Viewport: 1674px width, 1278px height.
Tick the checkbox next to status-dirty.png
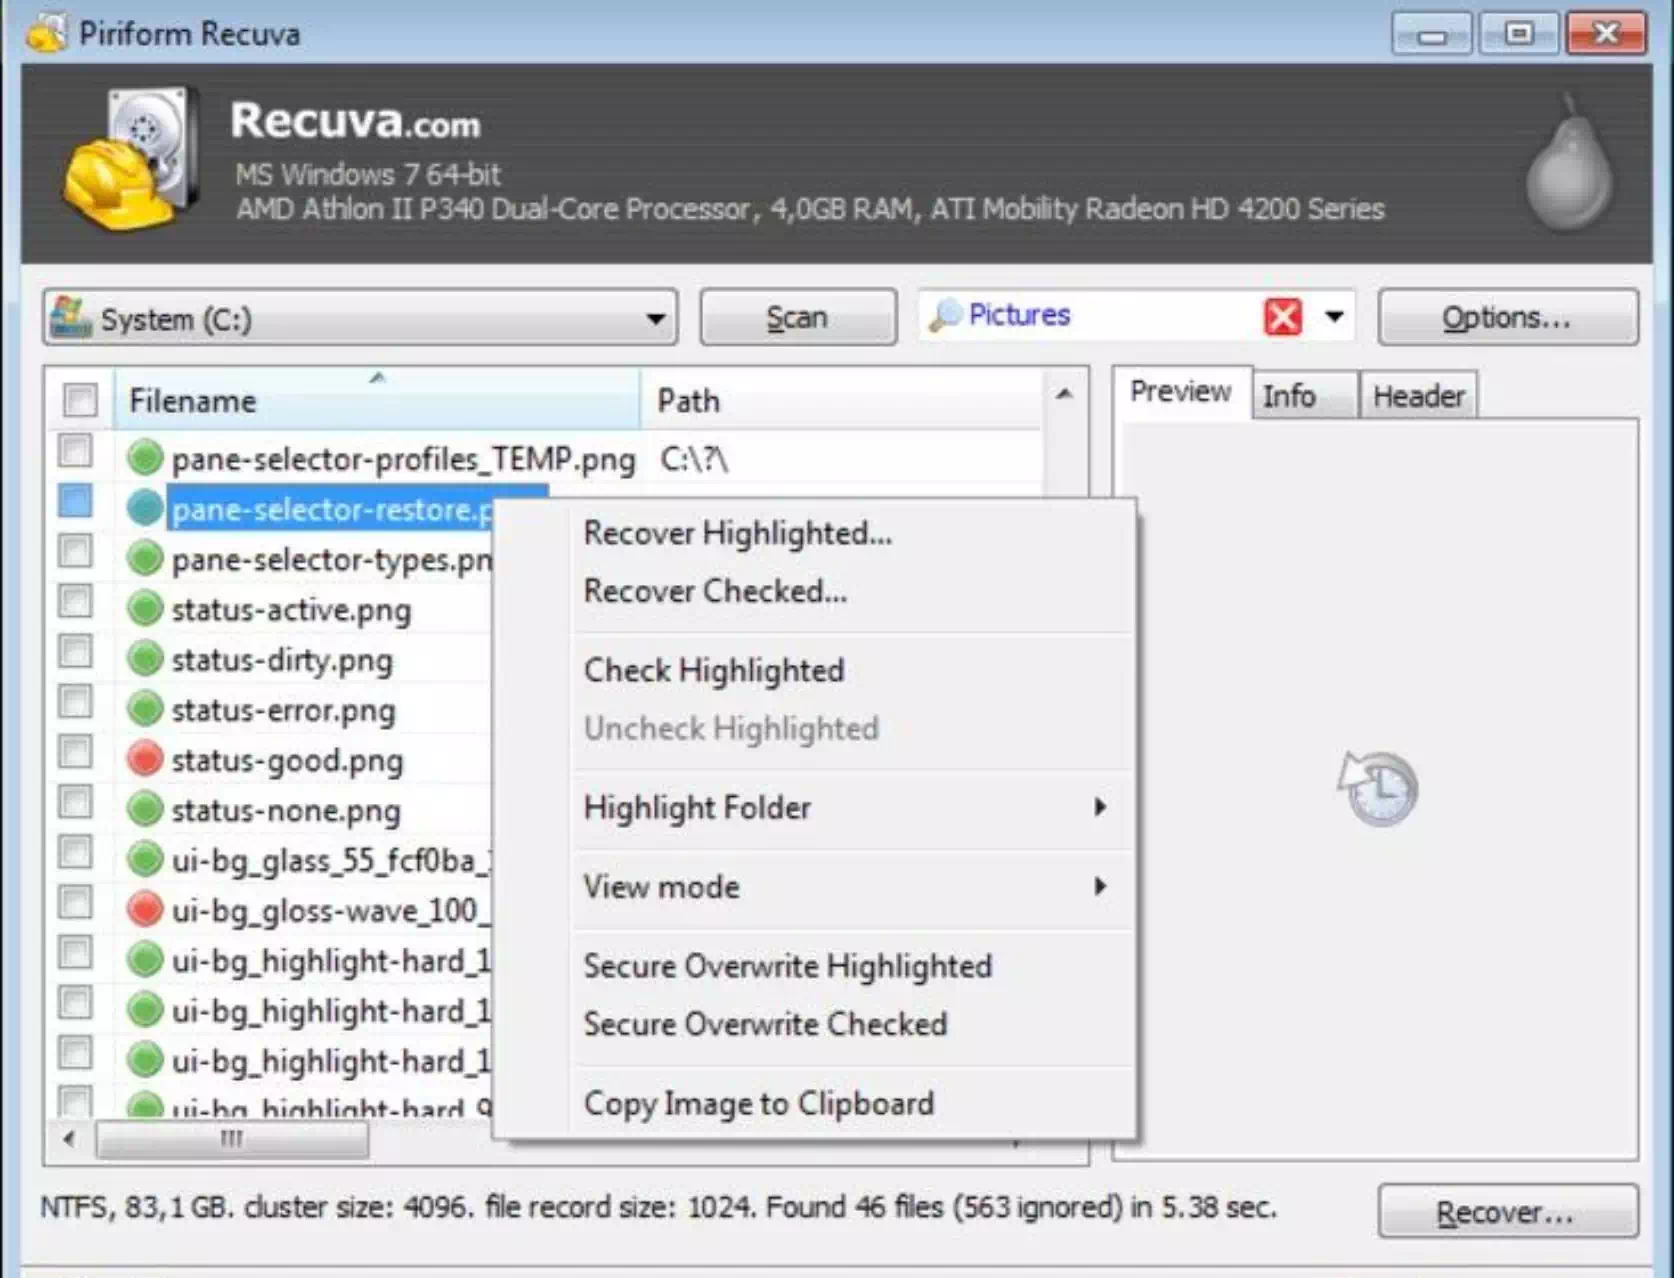coord(76,652)
